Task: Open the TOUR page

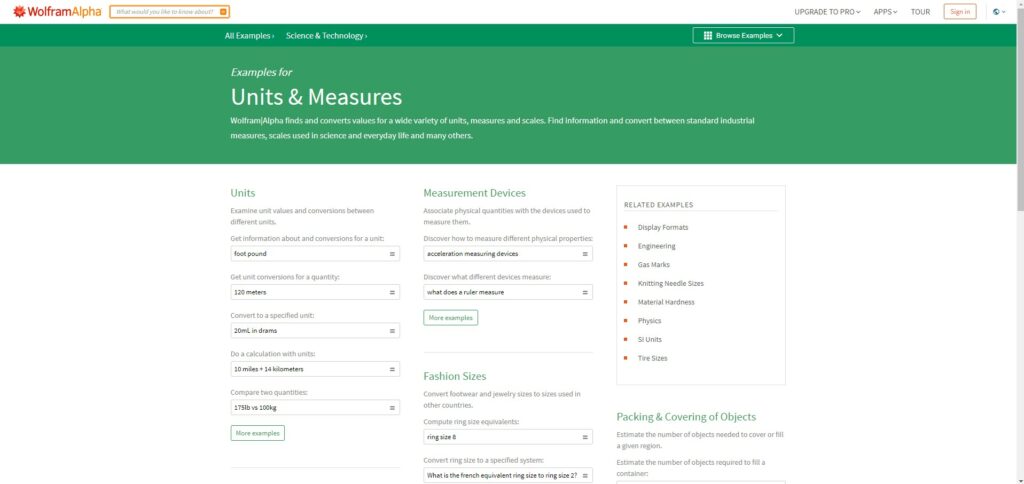Action: [920, 12]
